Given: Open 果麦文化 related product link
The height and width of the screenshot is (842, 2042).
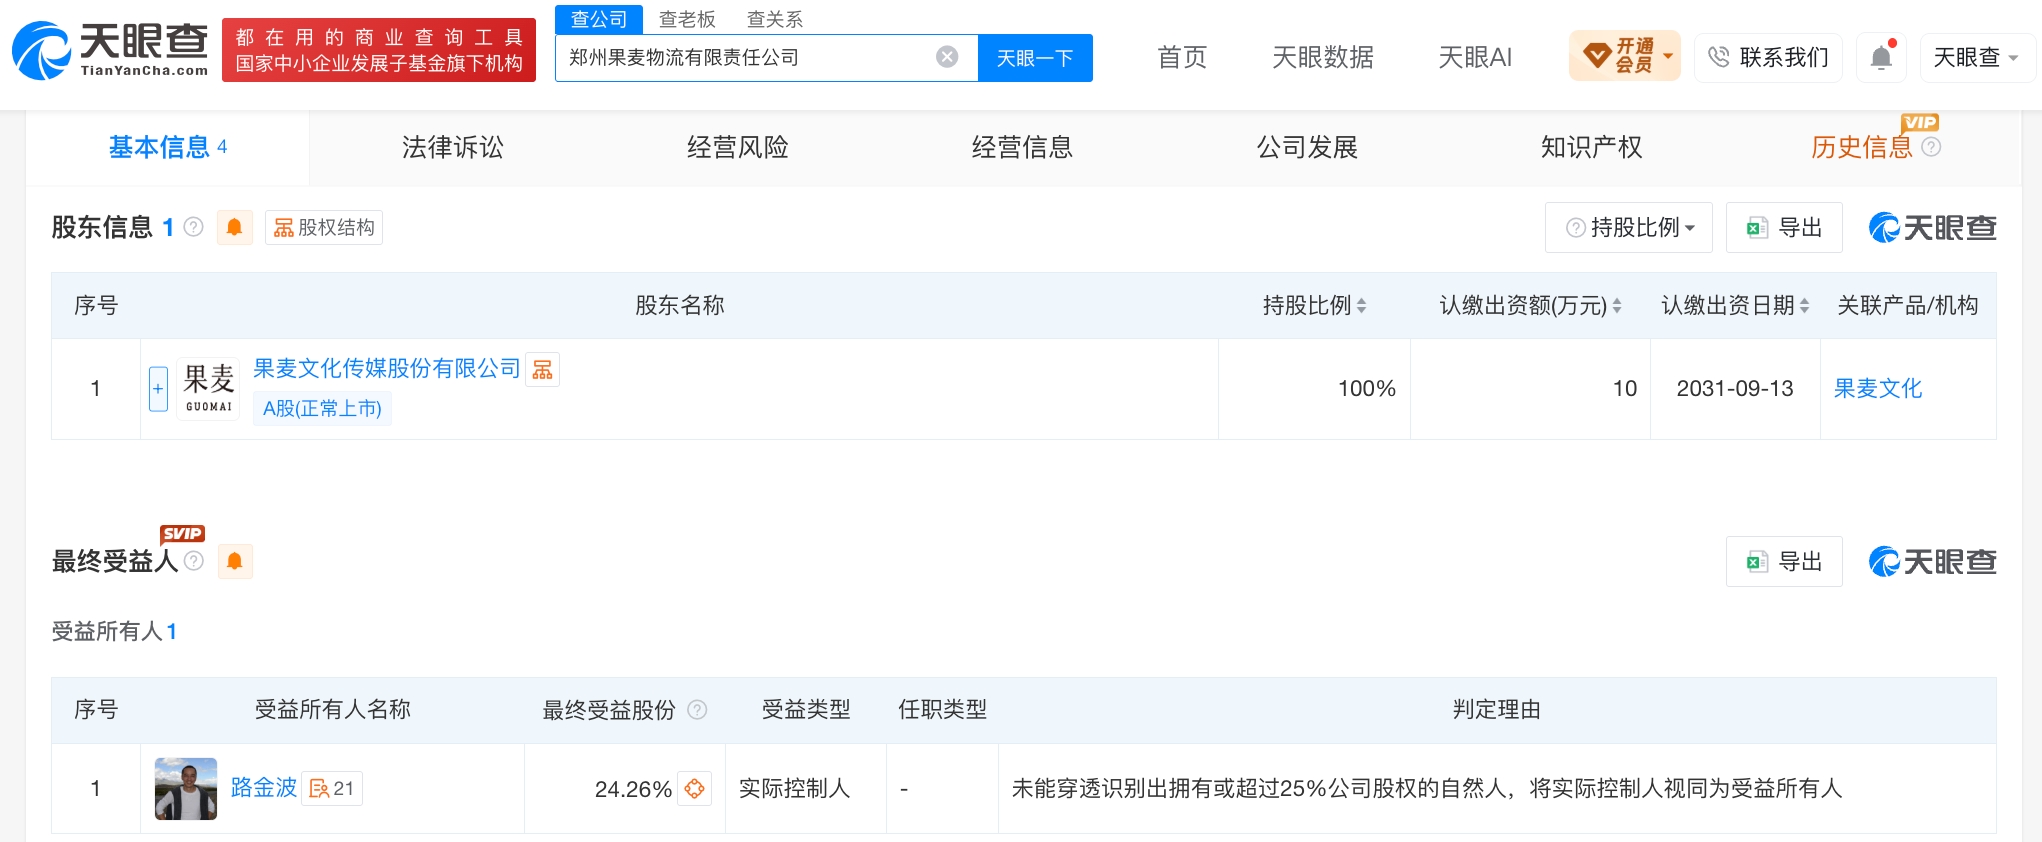Looking at the screenshot, I should pyautogui.click(x=1878, y=389).
